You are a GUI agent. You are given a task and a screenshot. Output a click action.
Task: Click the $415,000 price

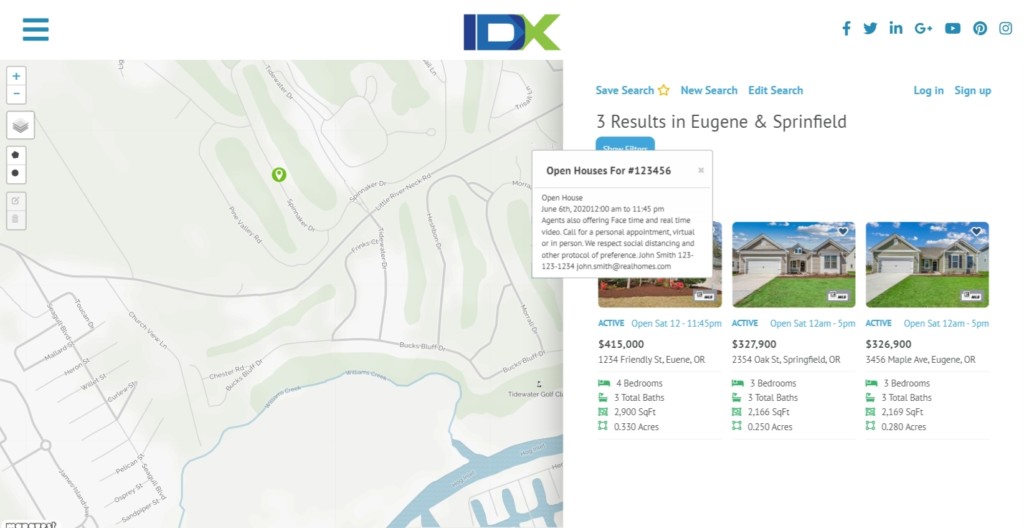pos(621,344)
